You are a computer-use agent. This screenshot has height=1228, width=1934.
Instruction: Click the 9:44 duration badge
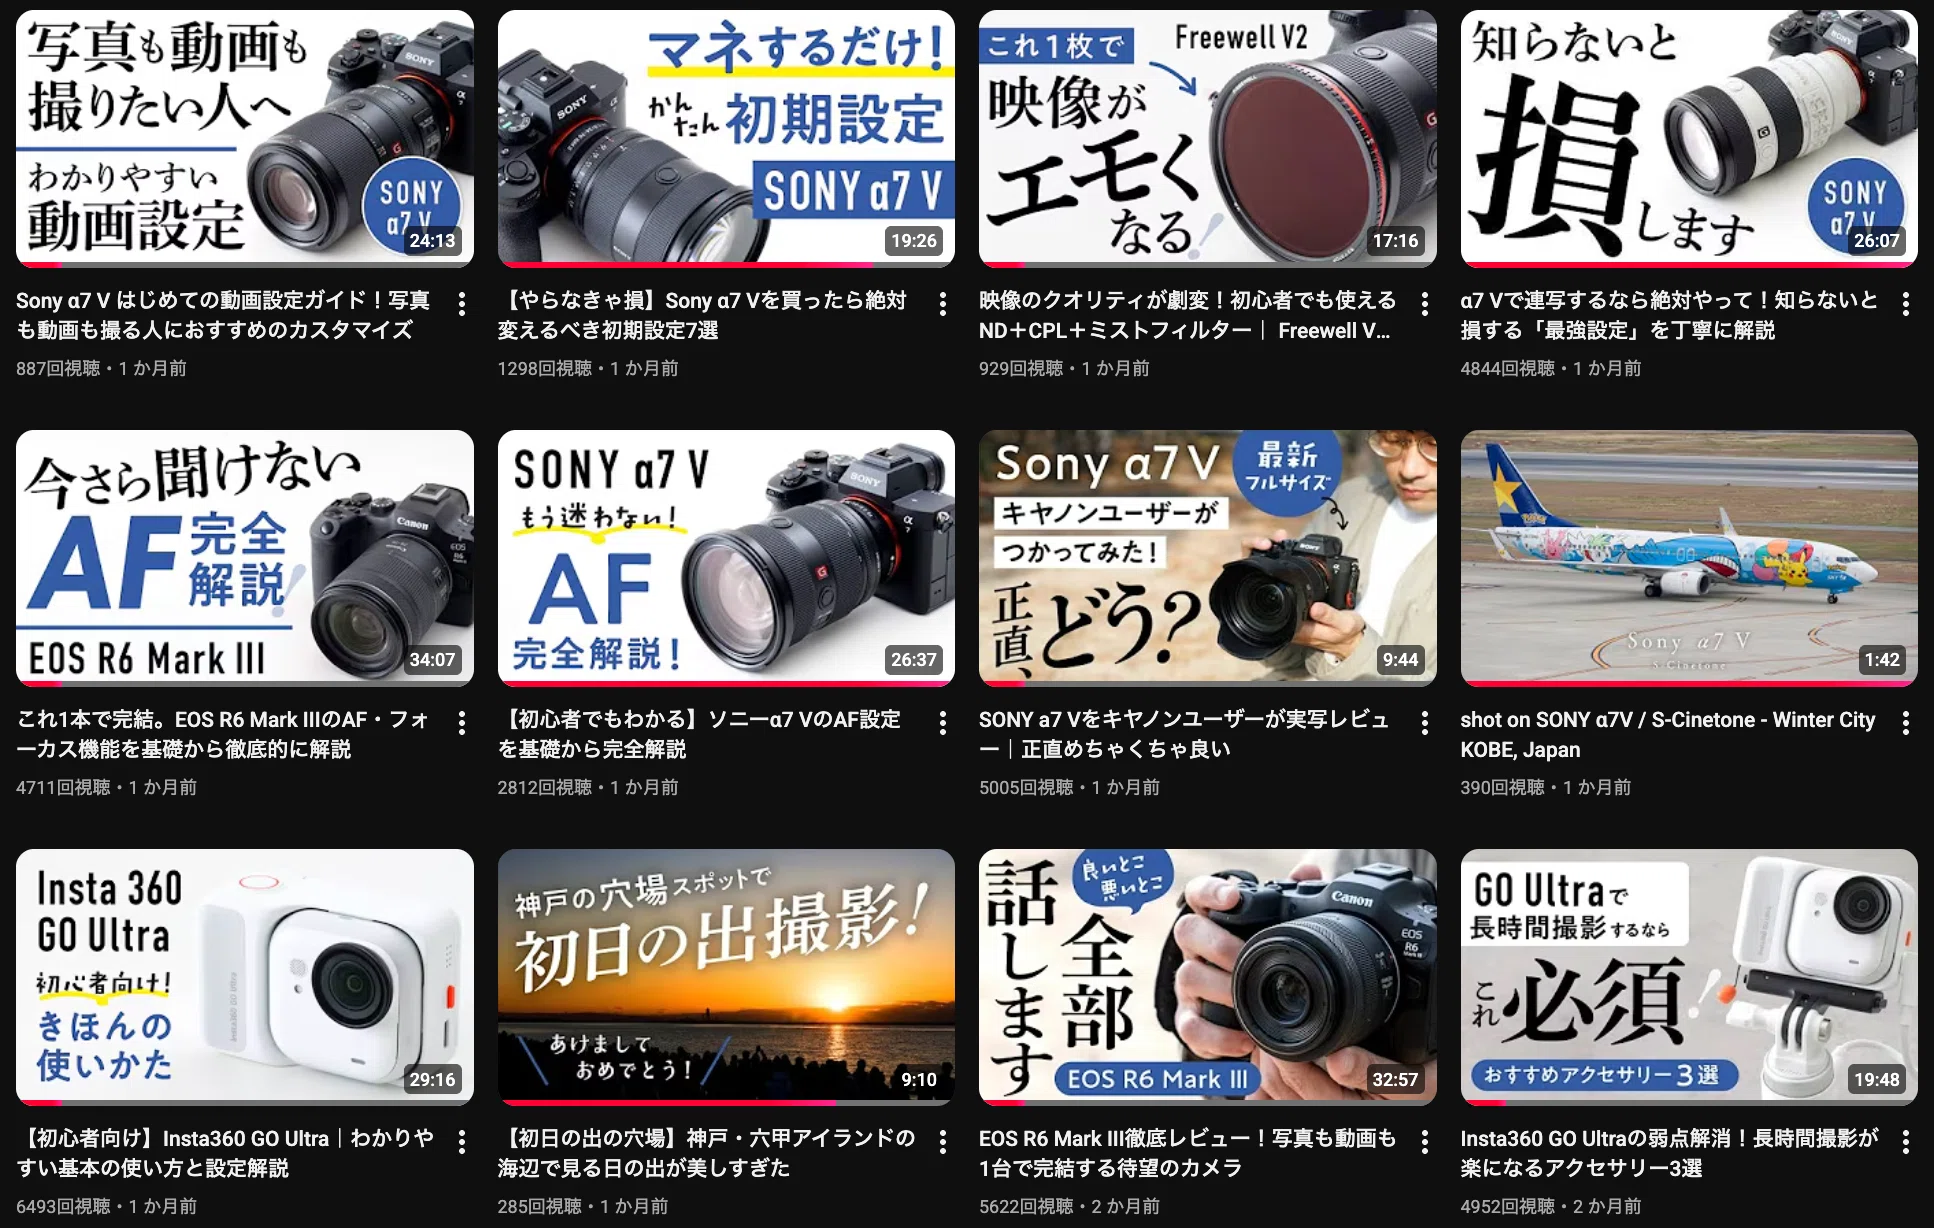(1400, 660)
